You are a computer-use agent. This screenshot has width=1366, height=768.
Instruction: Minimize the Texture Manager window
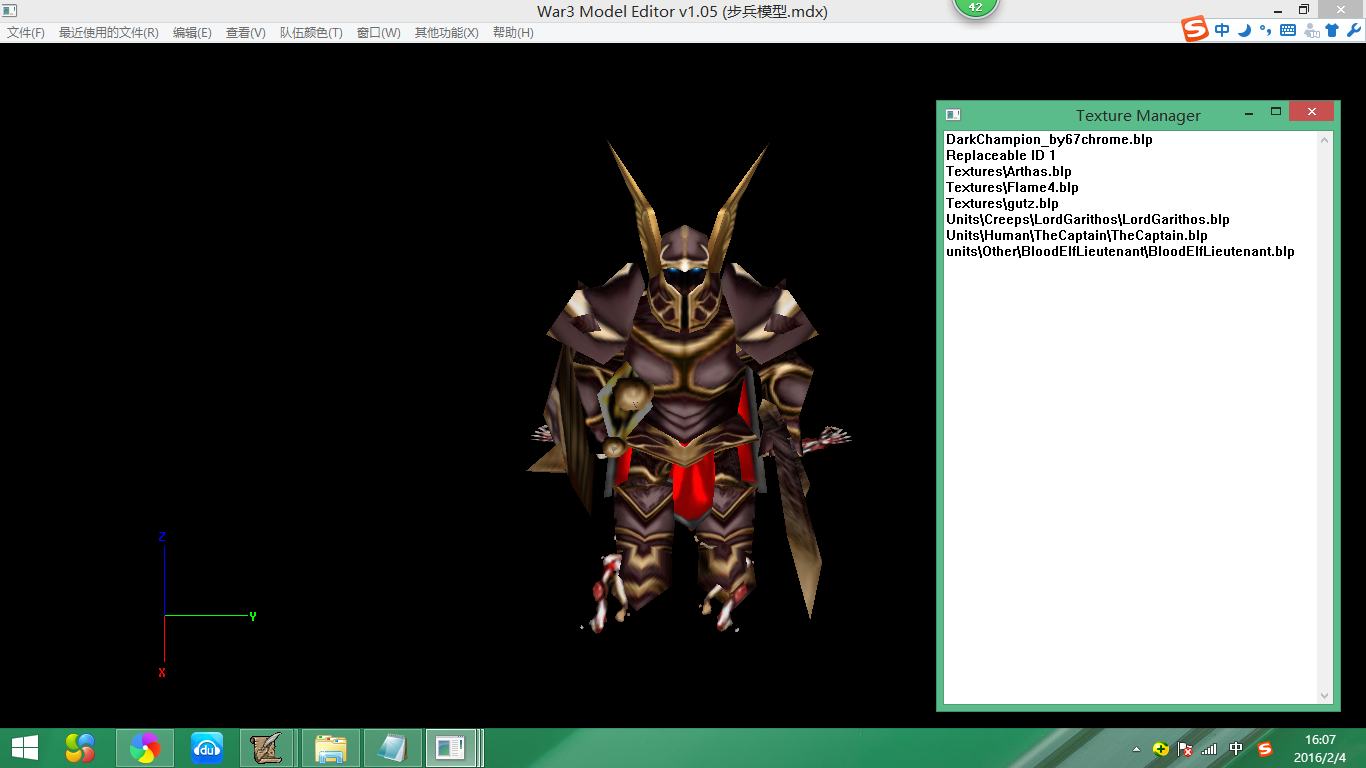pos(1249,112)
